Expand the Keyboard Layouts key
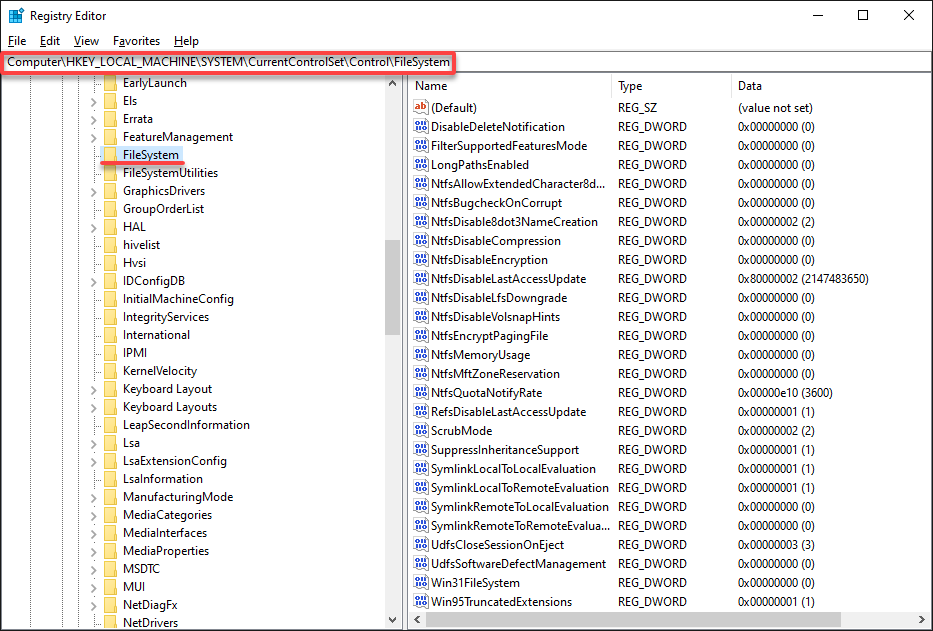 click(93, 408)
